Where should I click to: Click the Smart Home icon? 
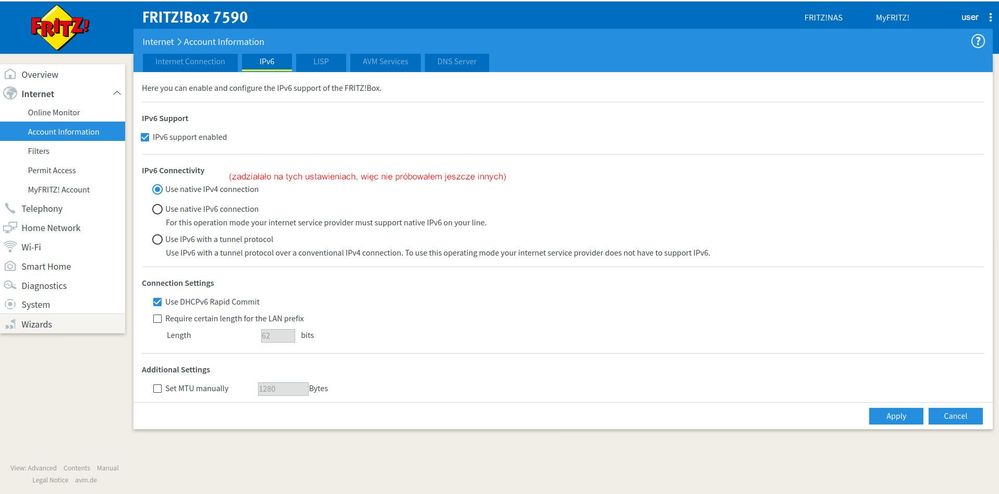coord(10,266)
